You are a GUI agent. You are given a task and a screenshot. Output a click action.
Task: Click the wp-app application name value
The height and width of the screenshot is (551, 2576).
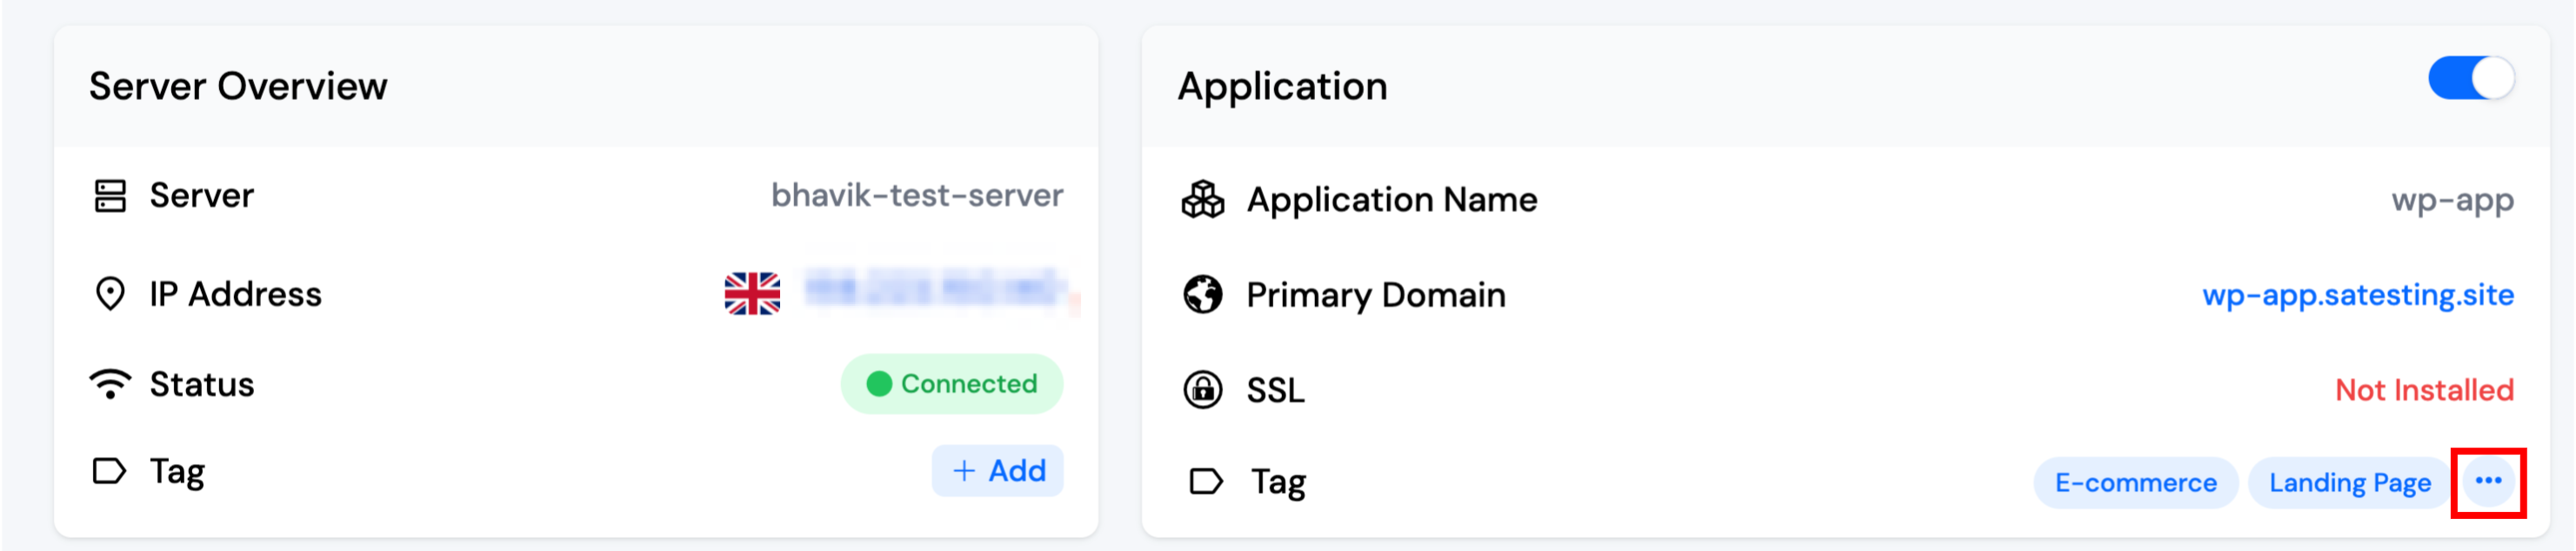2452,200
